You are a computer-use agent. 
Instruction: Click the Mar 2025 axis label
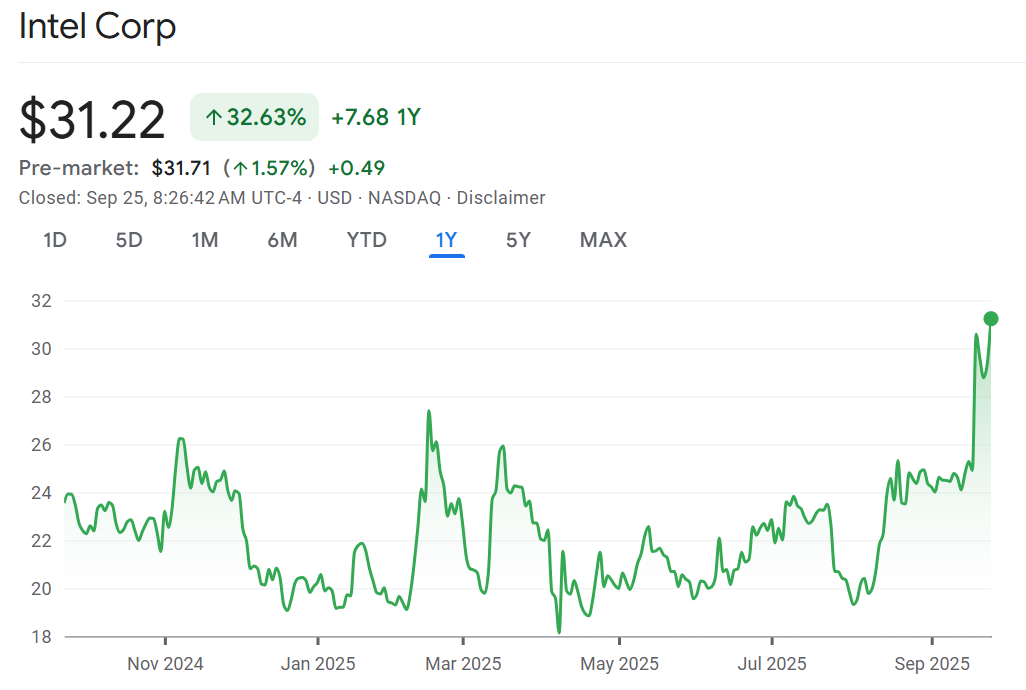(x=463, y=664)
